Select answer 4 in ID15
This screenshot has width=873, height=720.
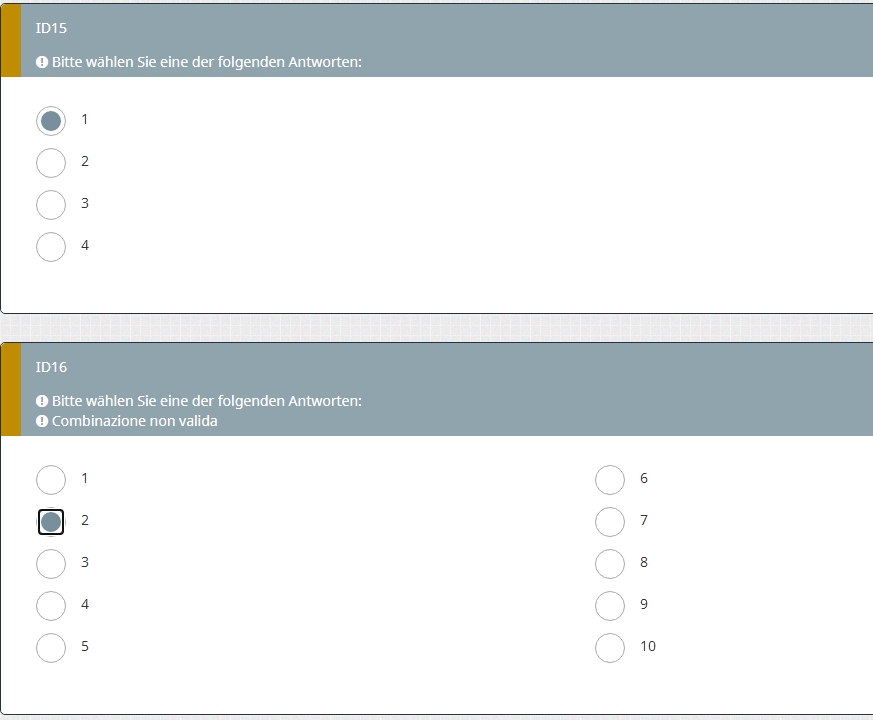tap(51, 247)
